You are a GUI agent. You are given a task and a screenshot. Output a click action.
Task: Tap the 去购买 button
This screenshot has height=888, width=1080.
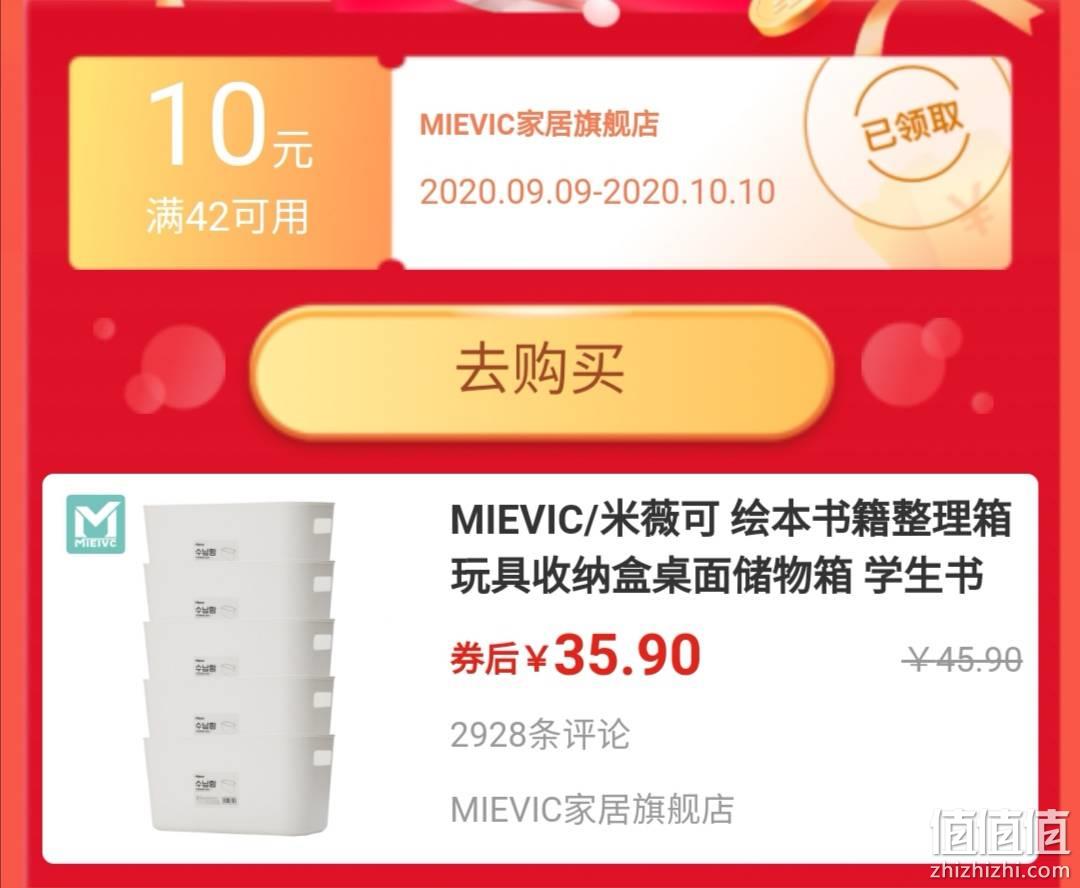[541, 371]
